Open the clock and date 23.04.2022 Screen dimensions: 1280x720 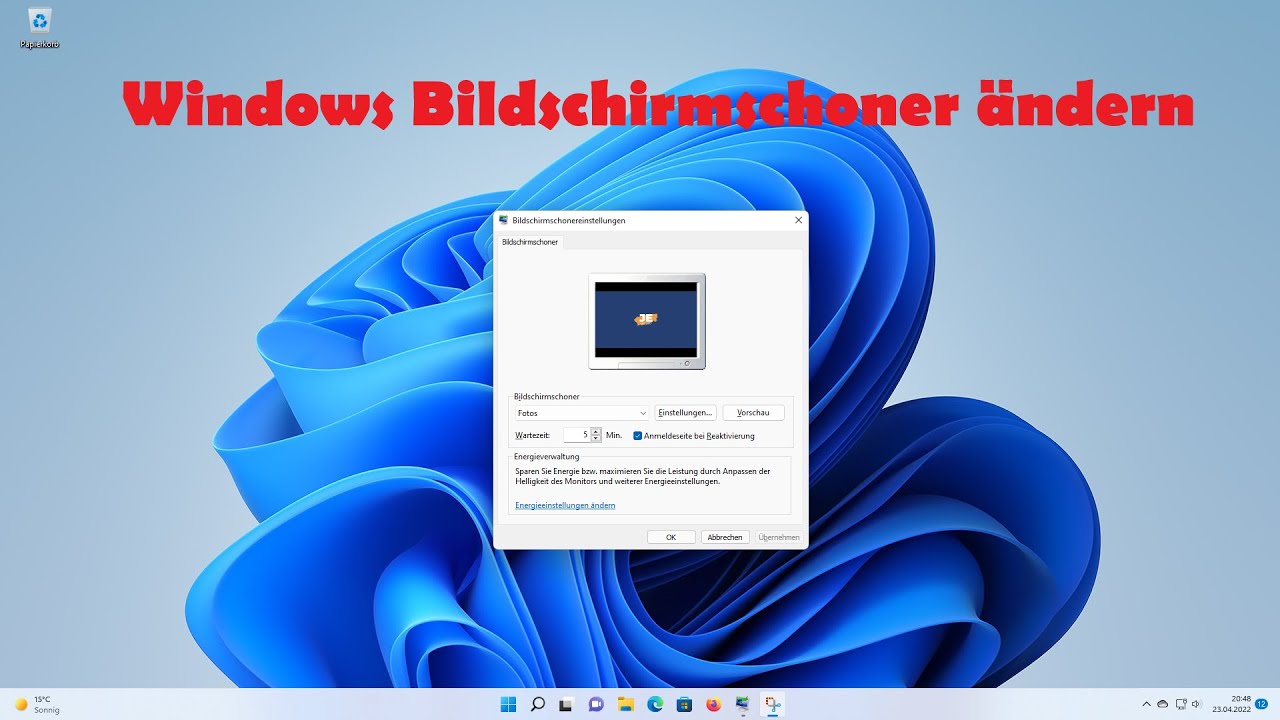(x=1231, y=704)
